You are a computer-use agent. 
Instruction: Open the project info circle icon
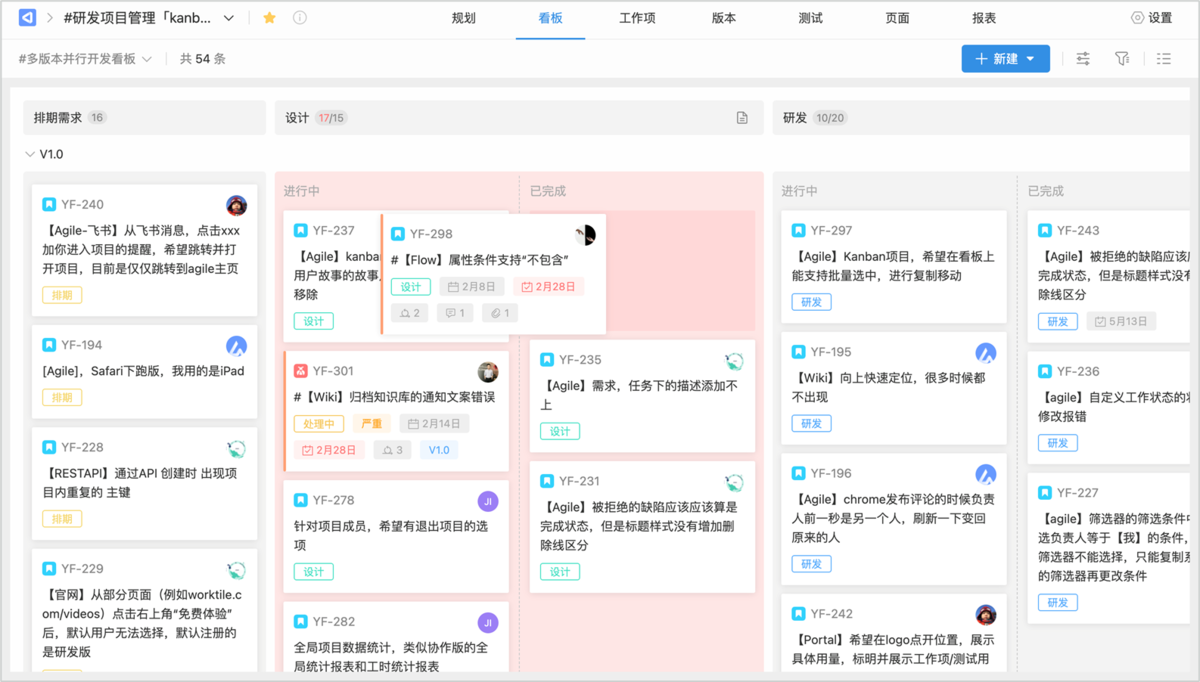(x=299, y=18)
